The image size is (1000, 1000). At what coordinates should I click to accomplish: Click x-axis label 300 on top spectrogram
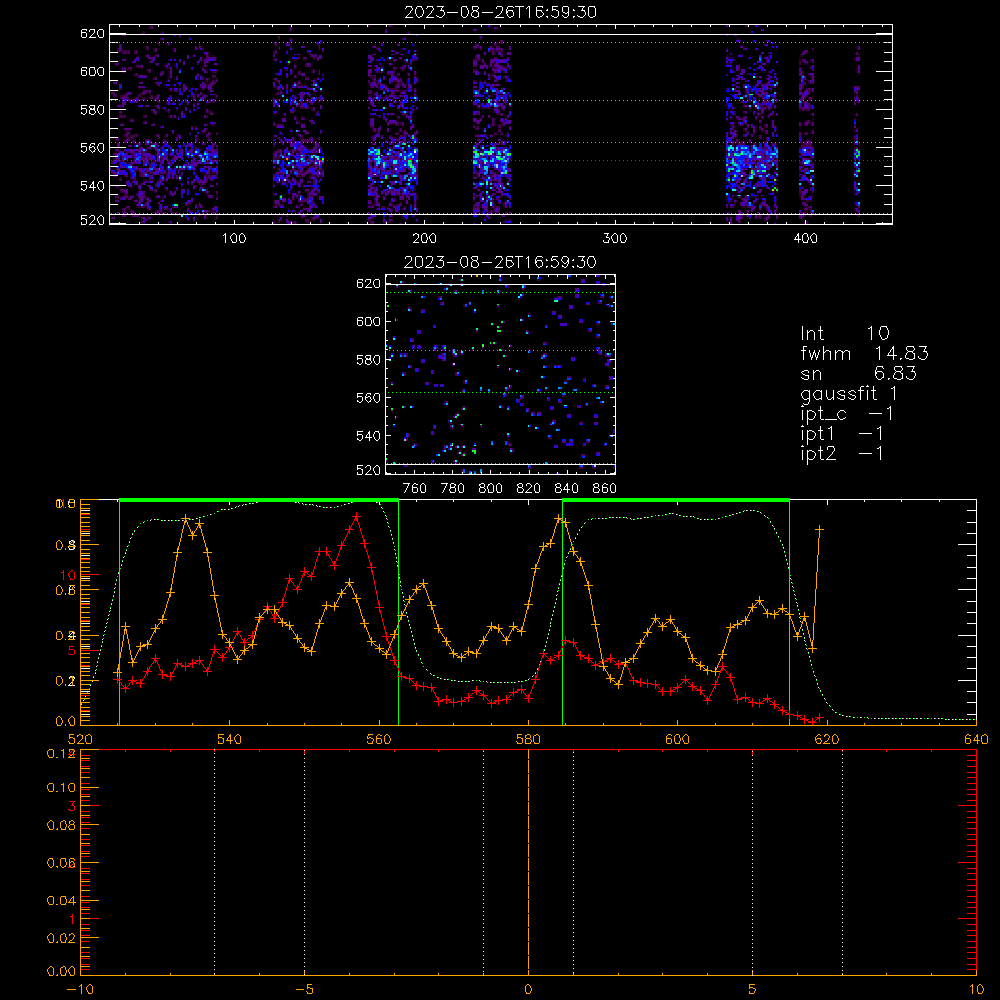tap(615, 238)
